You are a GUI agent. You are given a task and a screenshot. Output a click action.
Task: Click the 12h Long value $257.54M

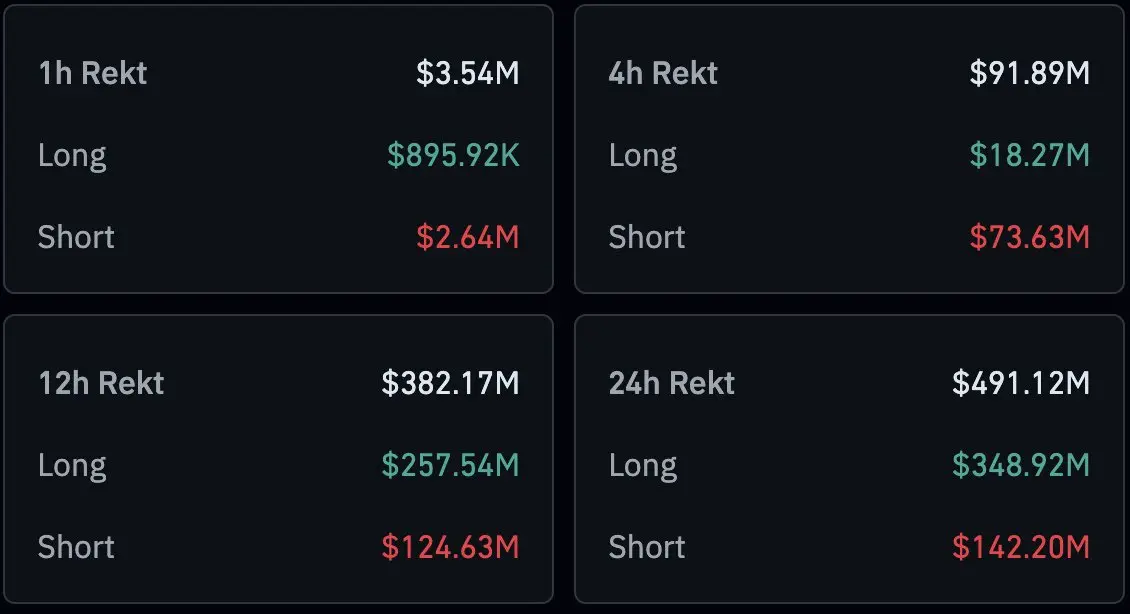(450, 466)
